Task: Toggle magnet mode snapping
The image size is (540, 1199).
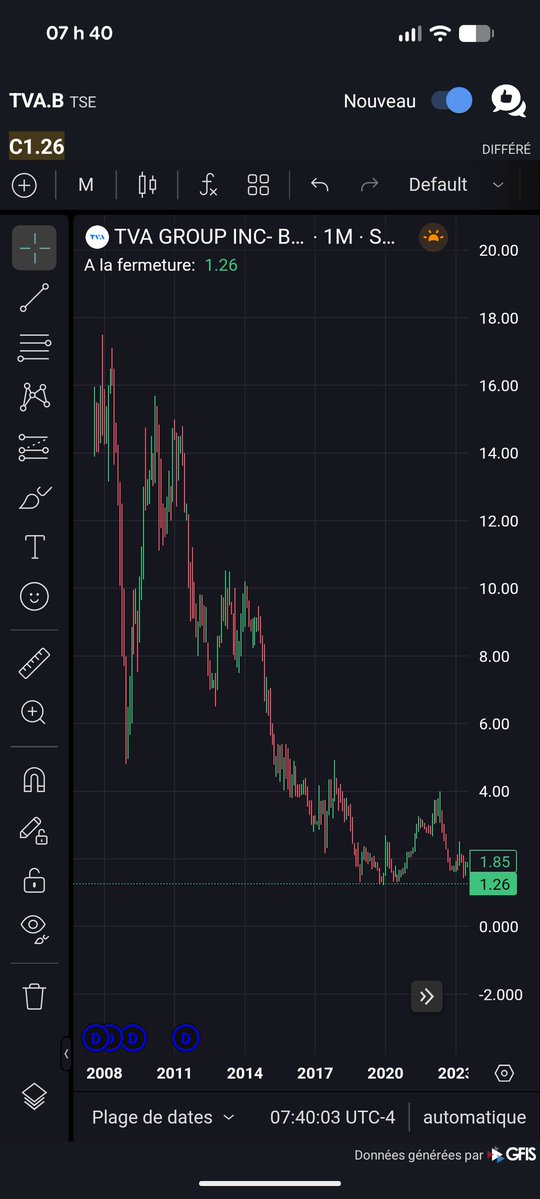Action: coord(34,780)
